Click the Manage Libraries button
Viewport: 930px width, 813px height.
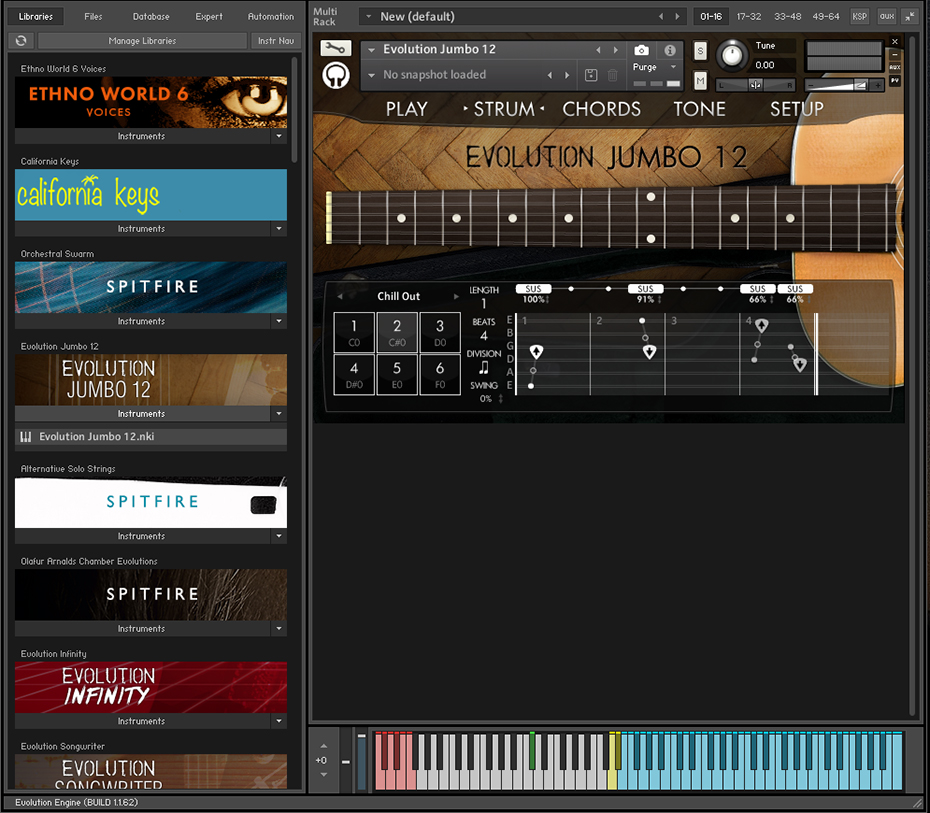tap(142, 40)
